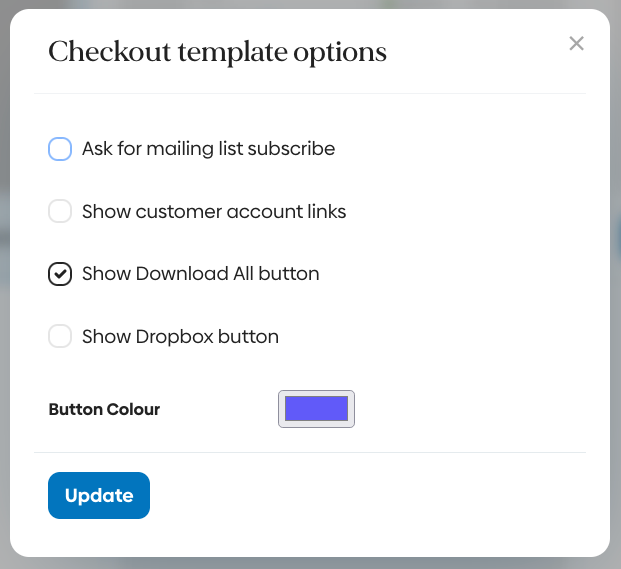
Task: Click the "Show customer account links" label
Action: coord(214,211)
